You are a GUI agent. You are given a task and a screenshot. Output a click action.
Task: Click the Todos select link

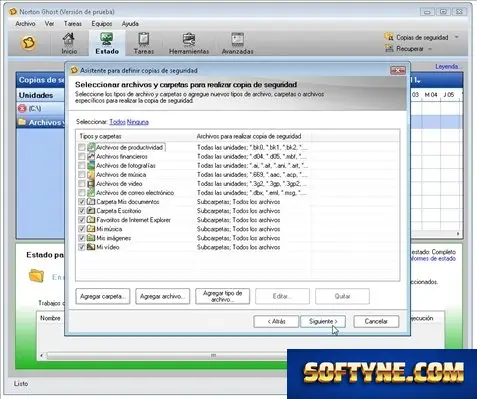click(x=117, y=122)
